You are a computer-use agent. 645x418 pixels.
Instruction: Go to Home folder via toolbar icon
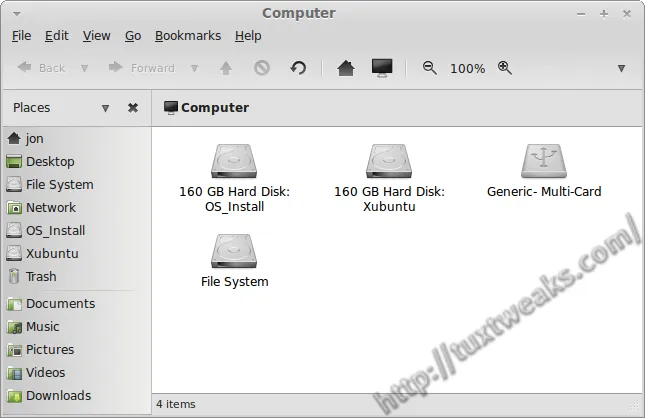pyautogui.click(x=346, y=68)
